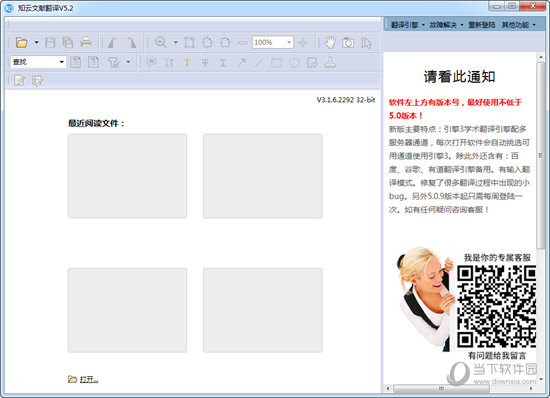
Task: Click the Save copy icon
Action: point(68,43)
